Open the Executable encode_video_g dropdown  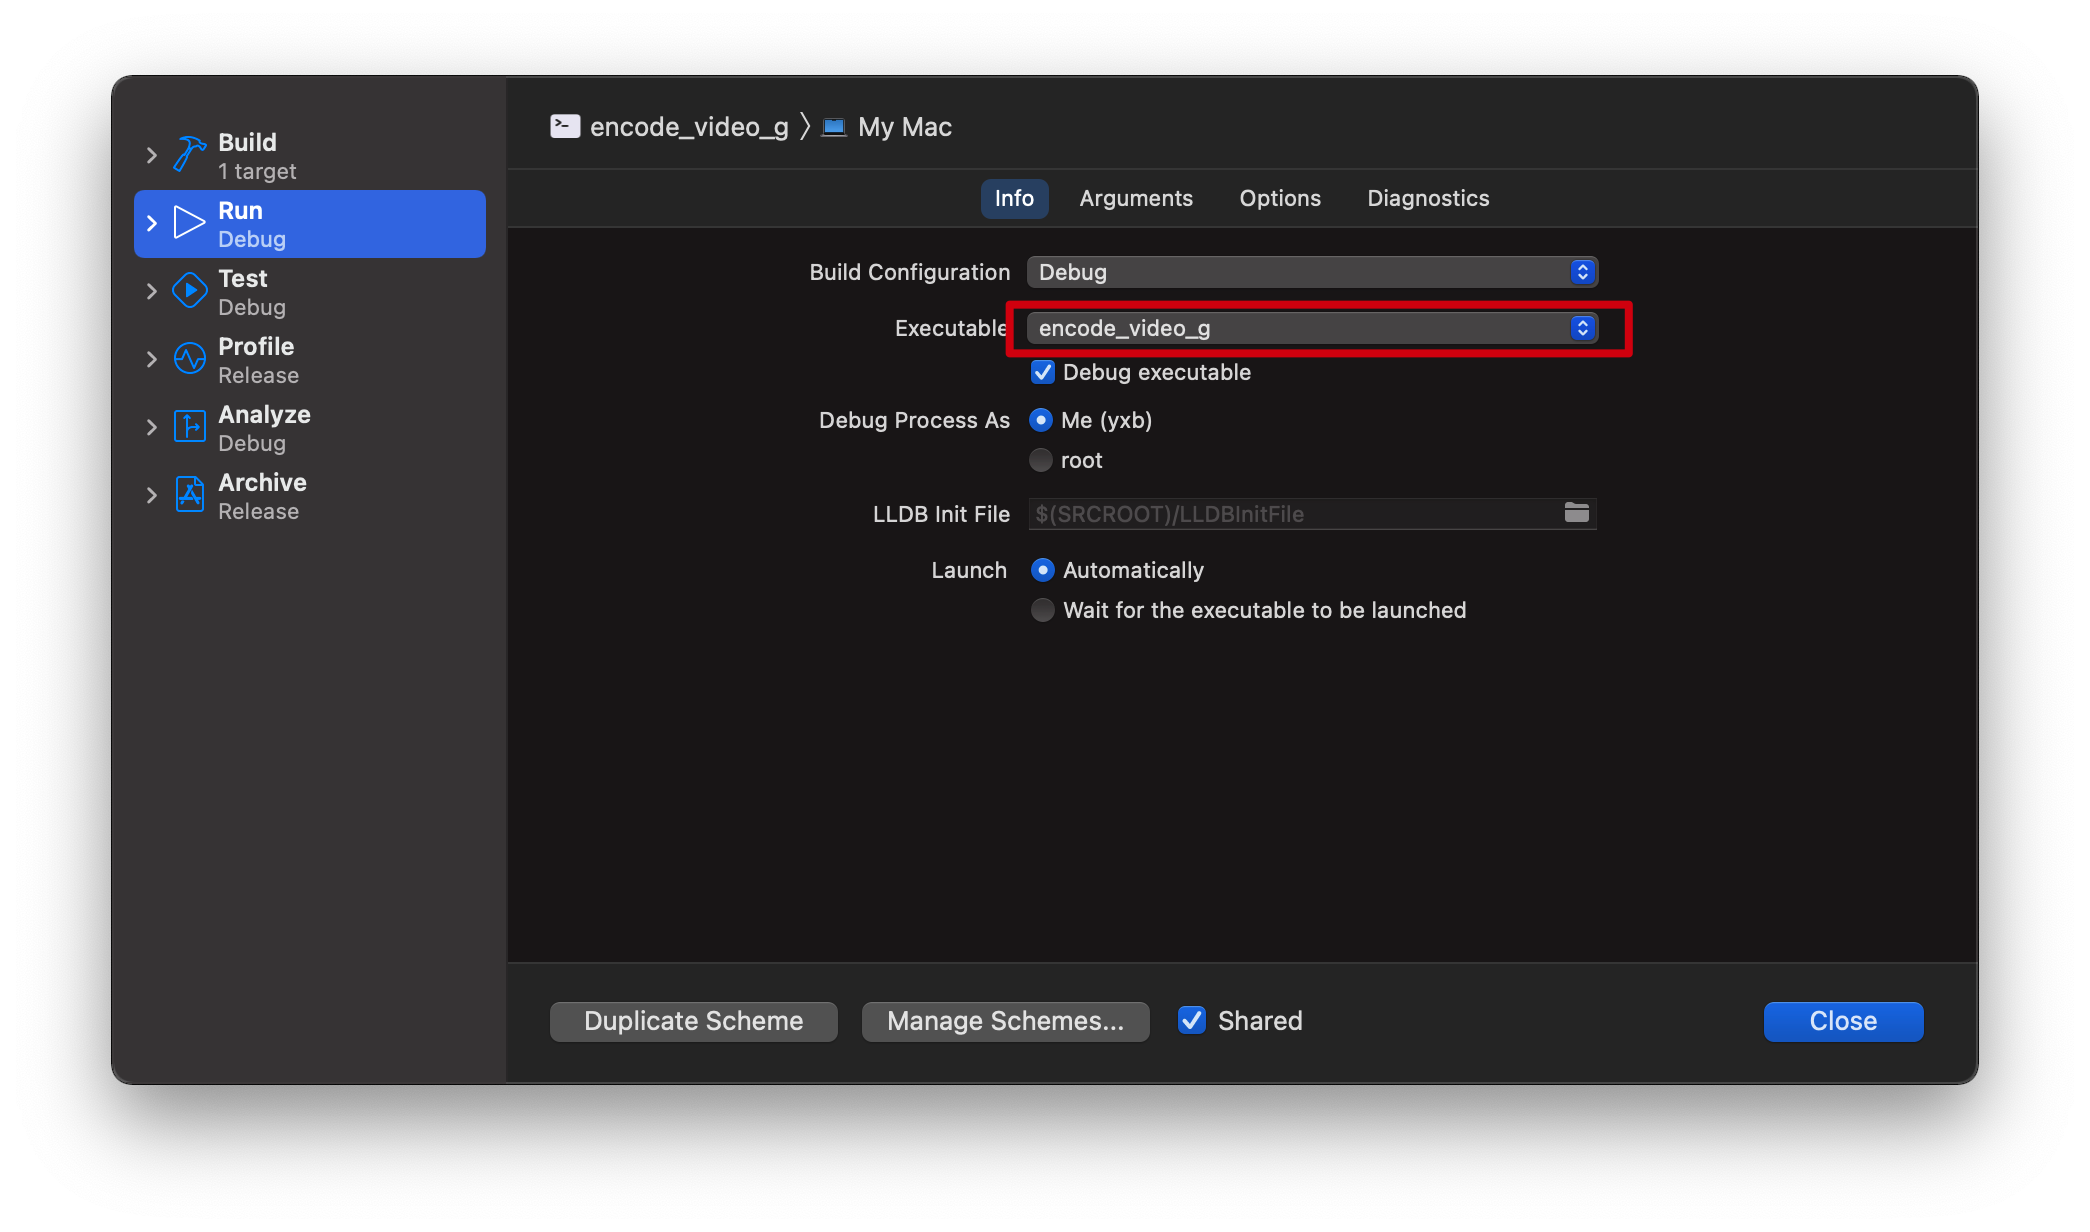[x=1311, y=328]
